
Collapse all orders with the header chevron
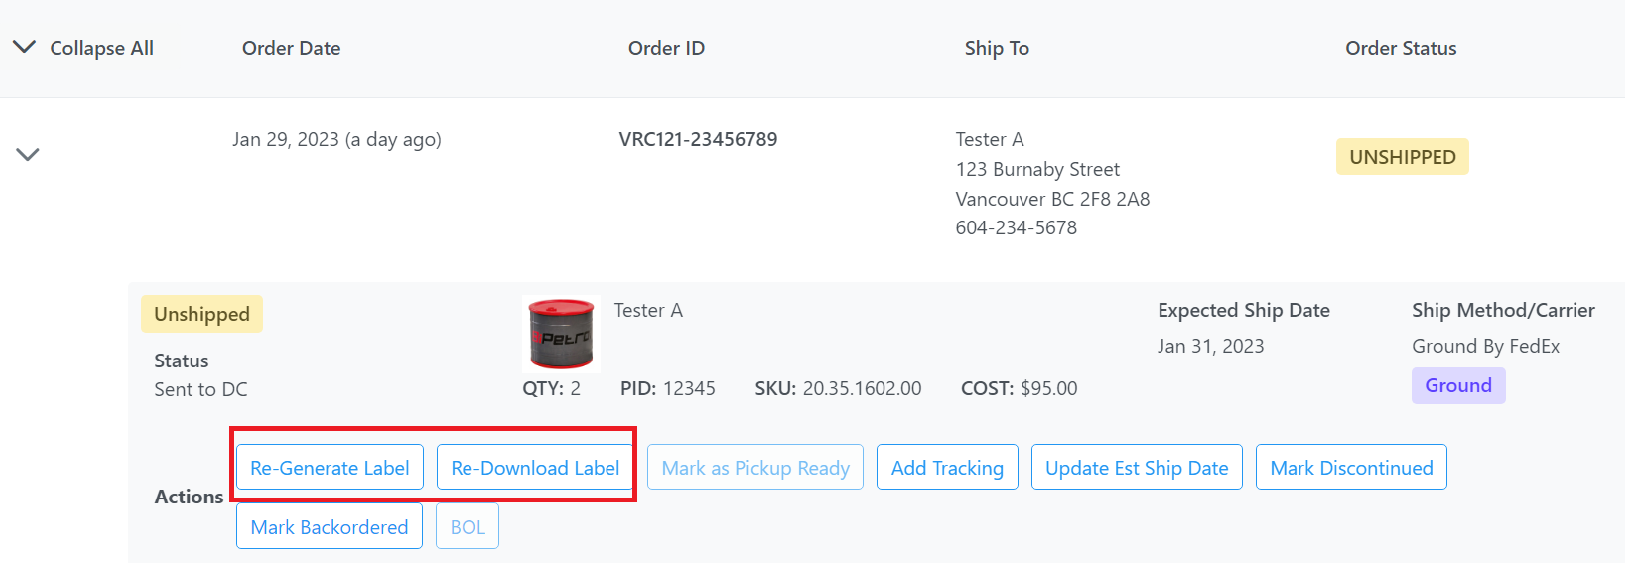pos(25,48)
